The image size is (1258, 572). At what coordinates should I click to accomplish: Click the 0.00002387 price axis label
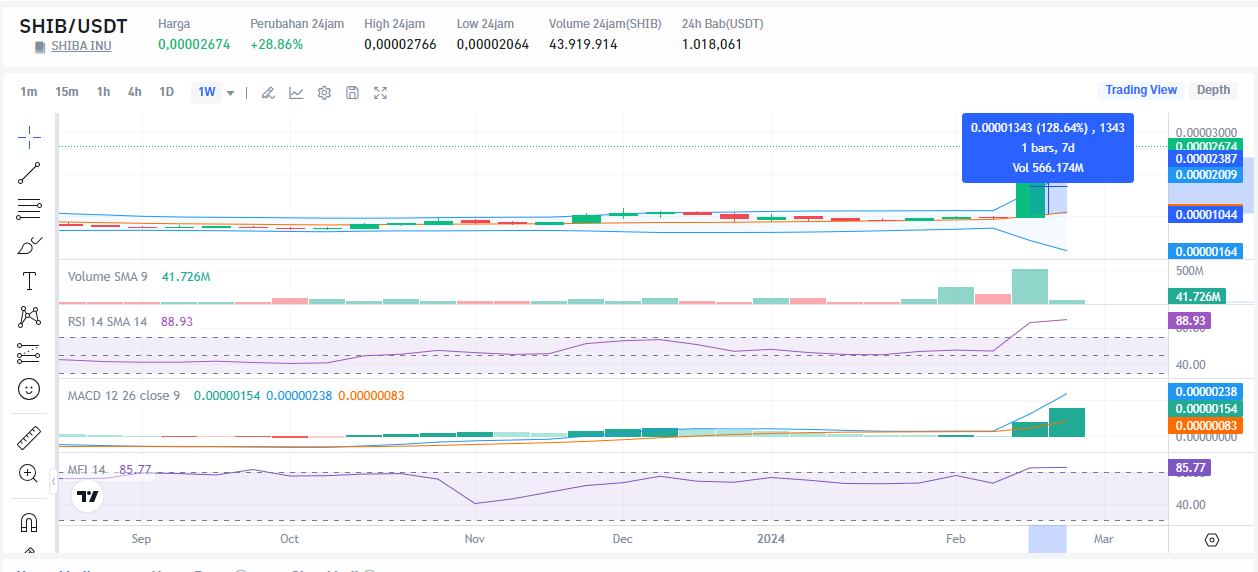[1206, 159]
